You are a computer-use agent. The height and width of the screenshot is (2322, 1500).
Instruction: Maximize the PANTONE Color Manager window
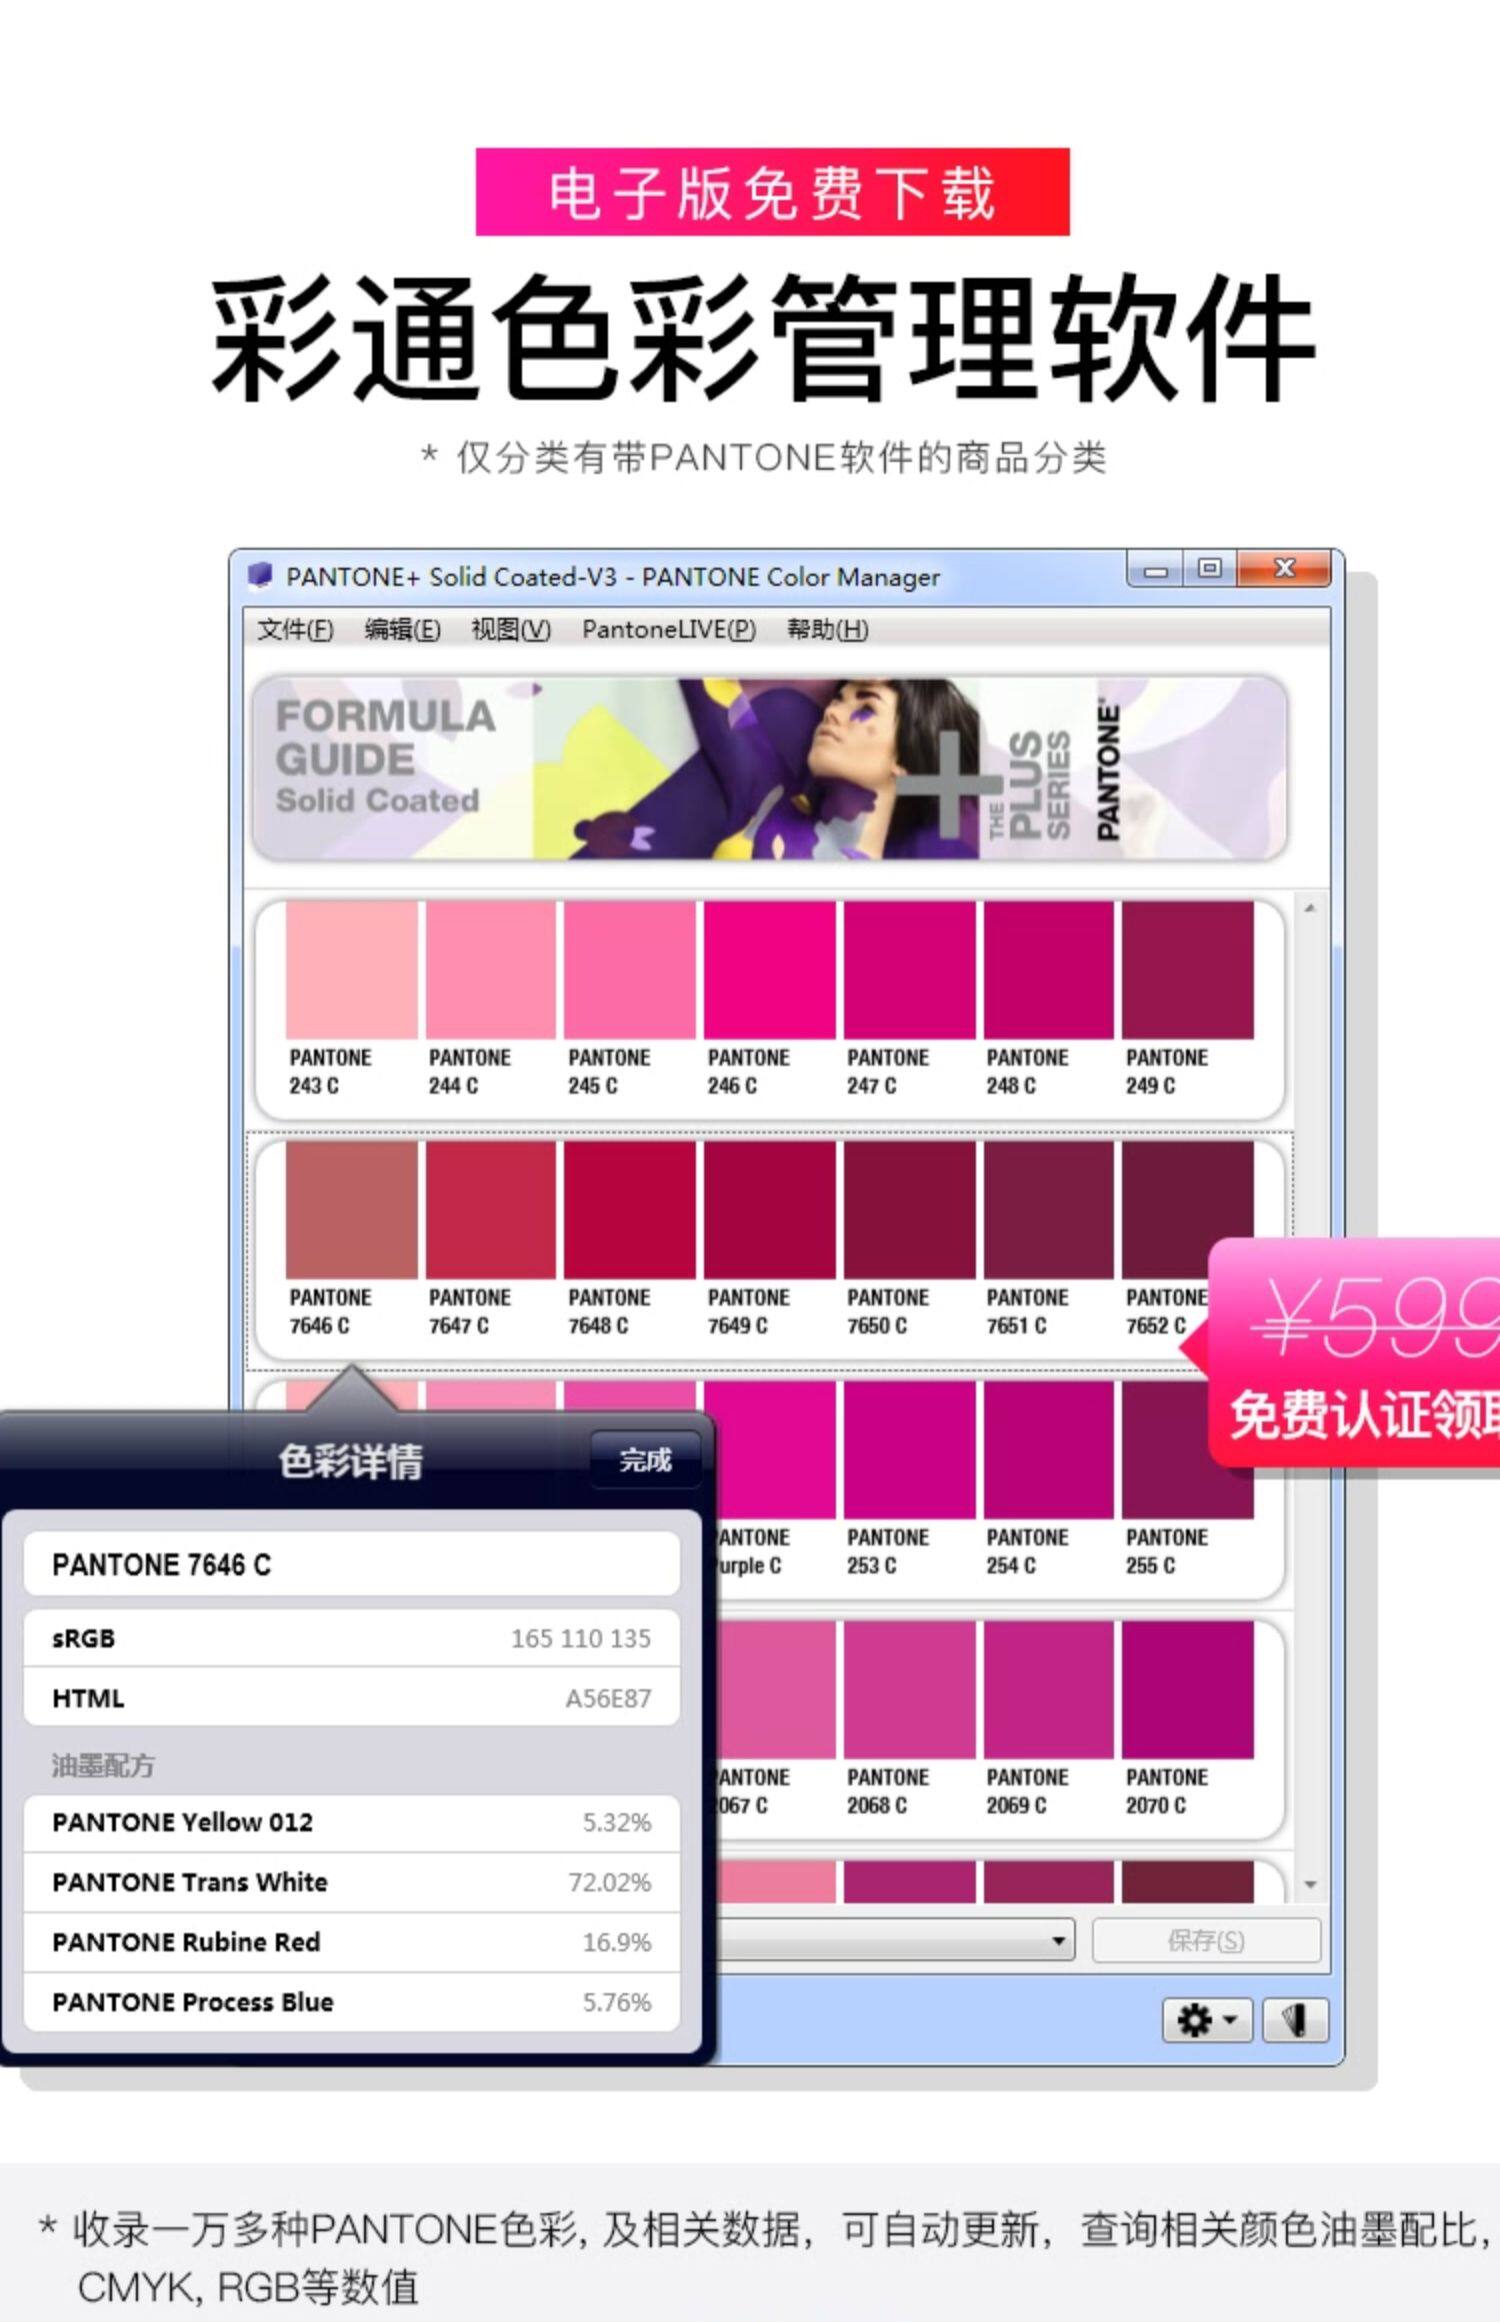click(1210, 569)
